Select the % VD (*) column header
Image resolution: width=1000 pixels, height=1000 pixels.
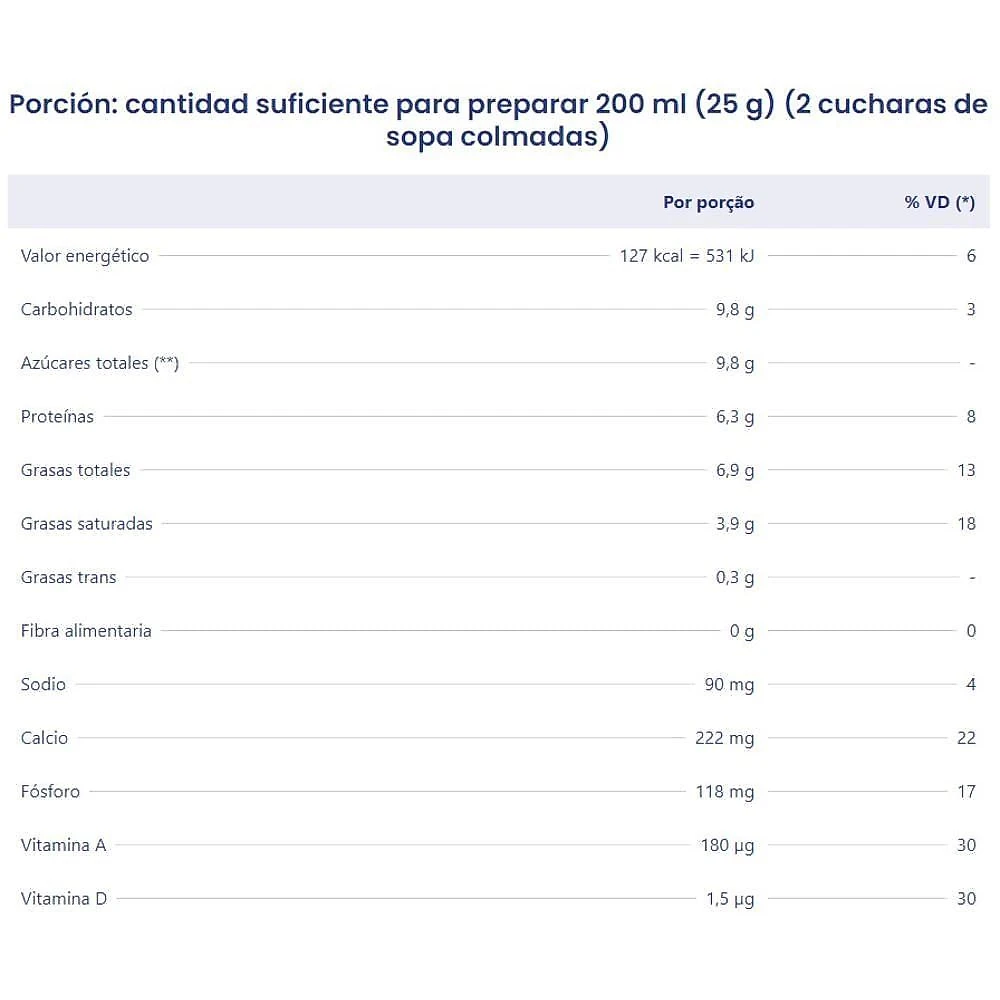click(939, 202)
